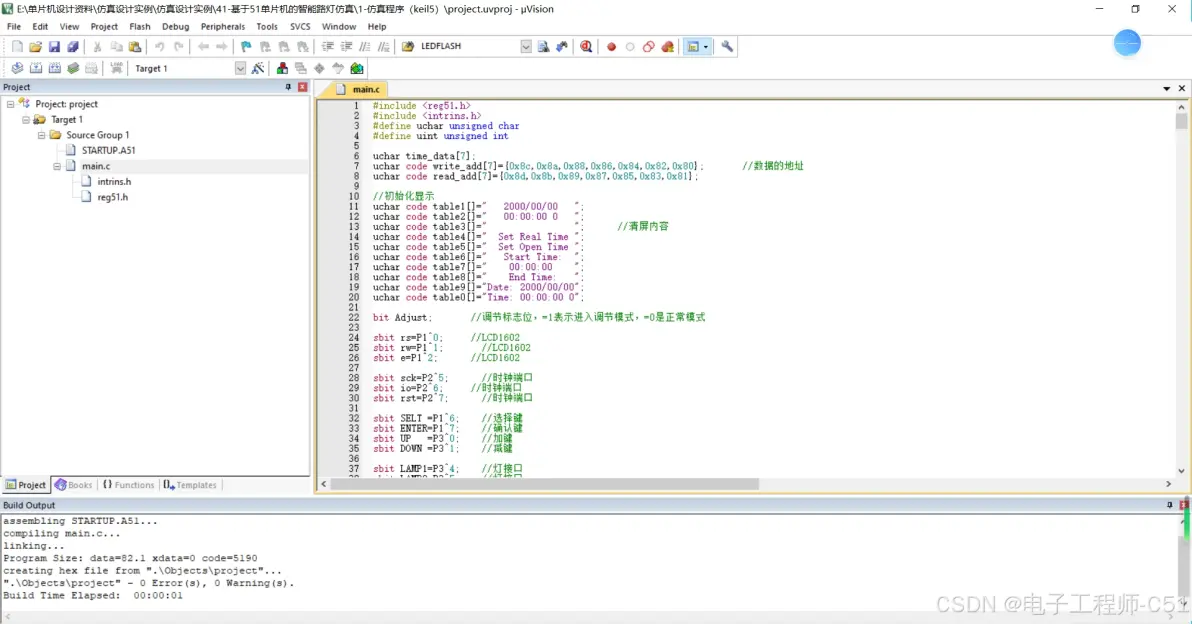Viewport: 1192px width, 624px height.
Task: Click the Open file folder icon
Action: [x=36, y=47]
